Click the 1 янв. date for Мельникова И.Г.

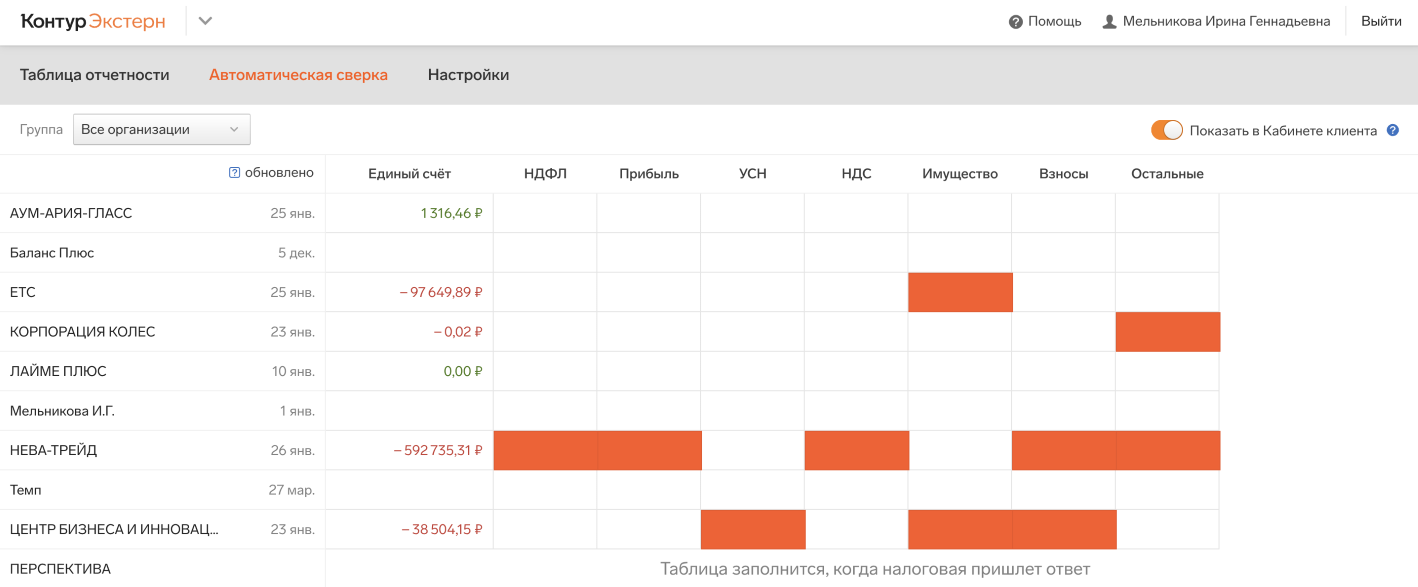pyautogui.click(x=297, y=411)
